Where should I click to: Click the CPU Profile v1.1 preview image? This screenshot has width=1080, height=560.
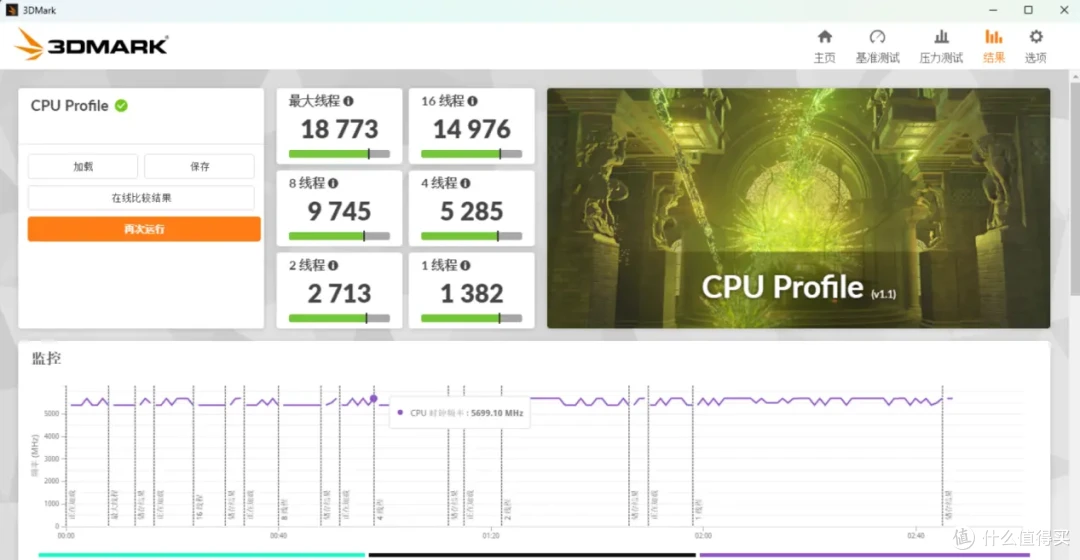[798, 208]
